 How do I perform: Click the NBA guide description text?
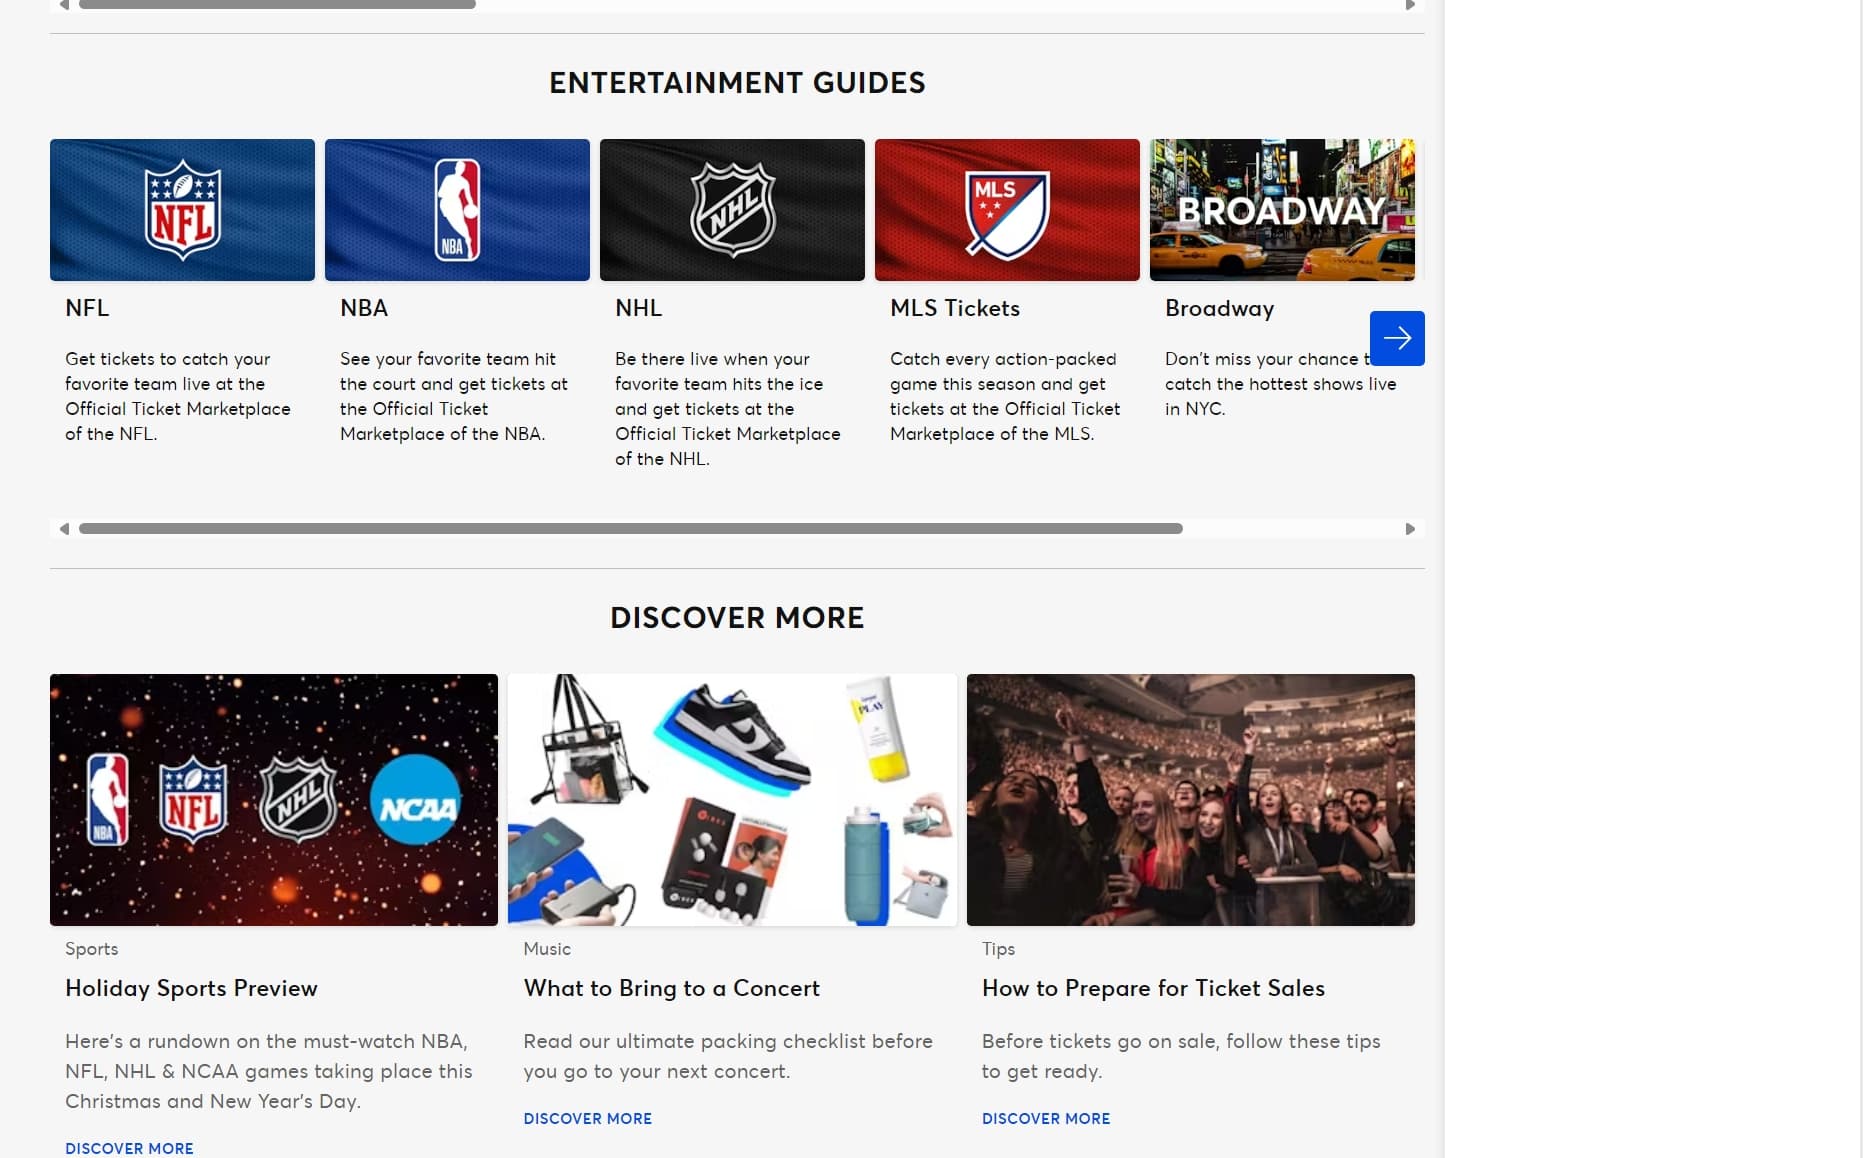454,396
